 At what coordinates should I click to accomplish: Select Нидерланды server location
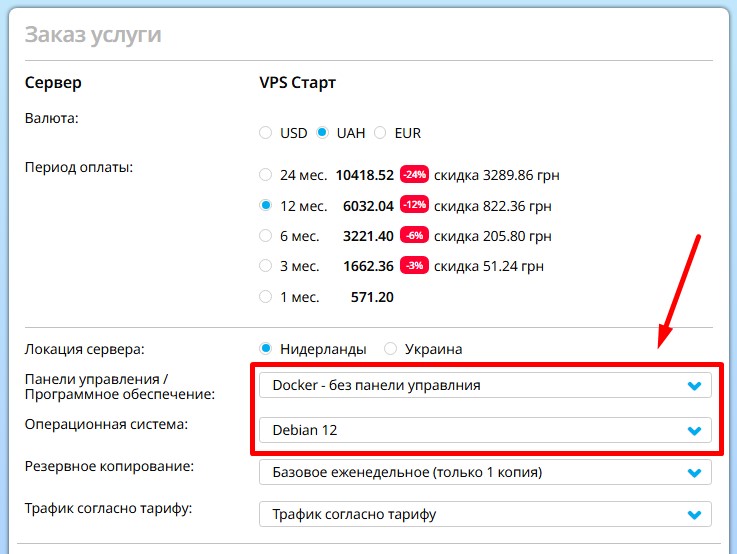tap(266, 349)
